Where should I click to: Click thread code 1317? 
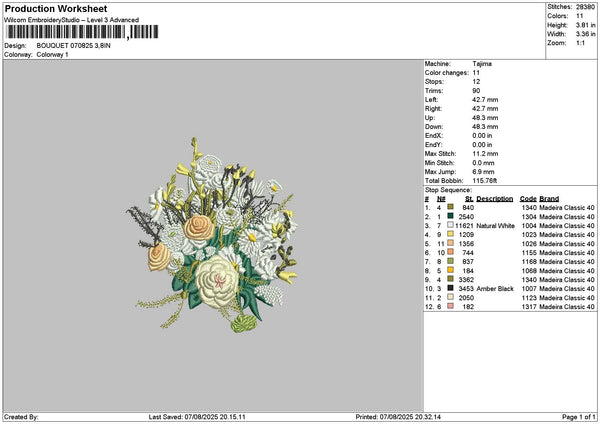click(529, 307)
